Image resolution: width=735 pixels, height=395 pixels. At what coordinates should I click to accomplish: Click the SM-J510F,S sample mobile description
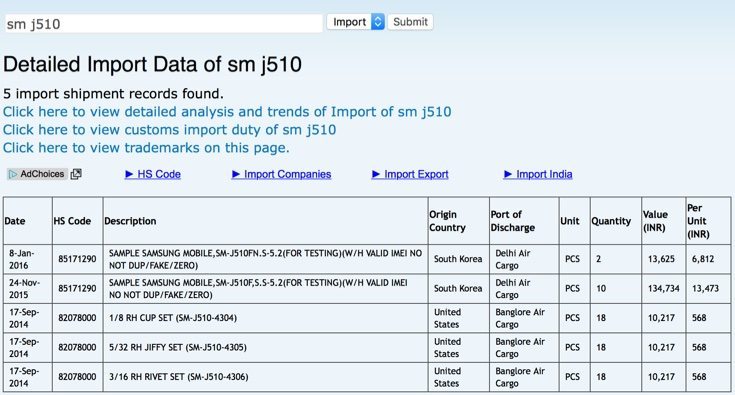point(258,289)
